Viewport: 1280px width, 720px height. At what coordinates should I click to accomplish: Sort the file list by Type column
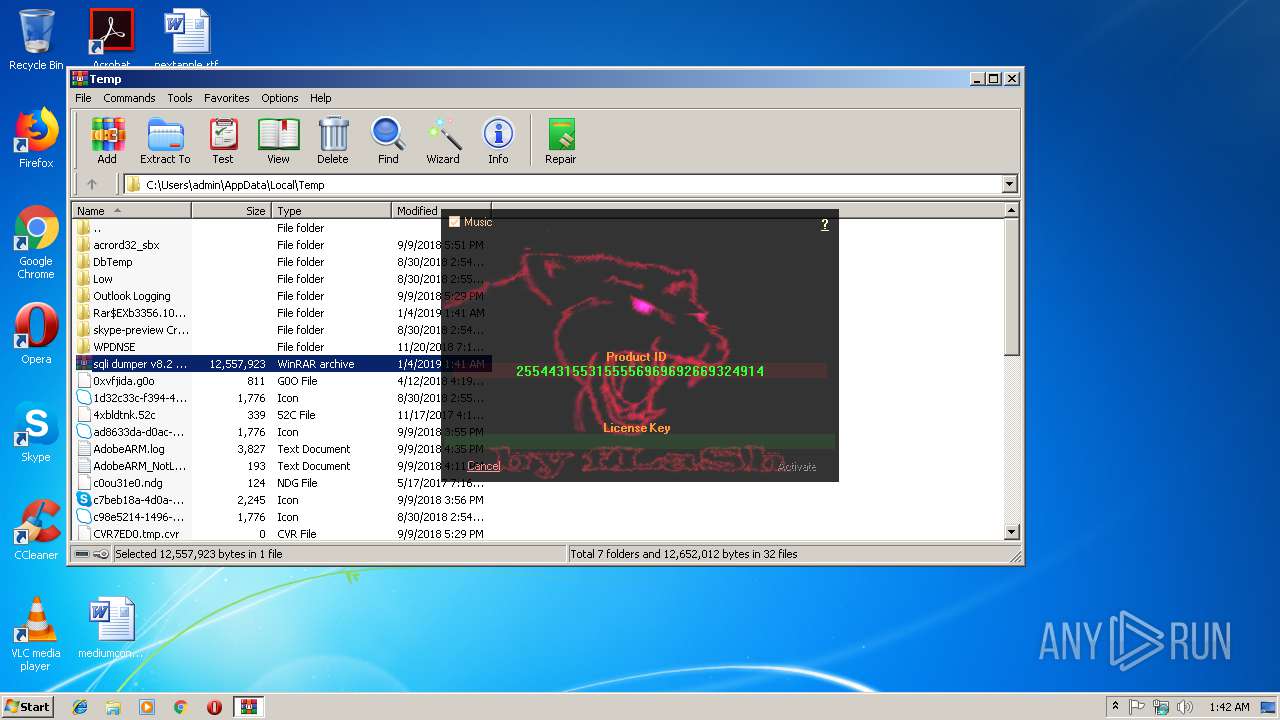[331, 211]
